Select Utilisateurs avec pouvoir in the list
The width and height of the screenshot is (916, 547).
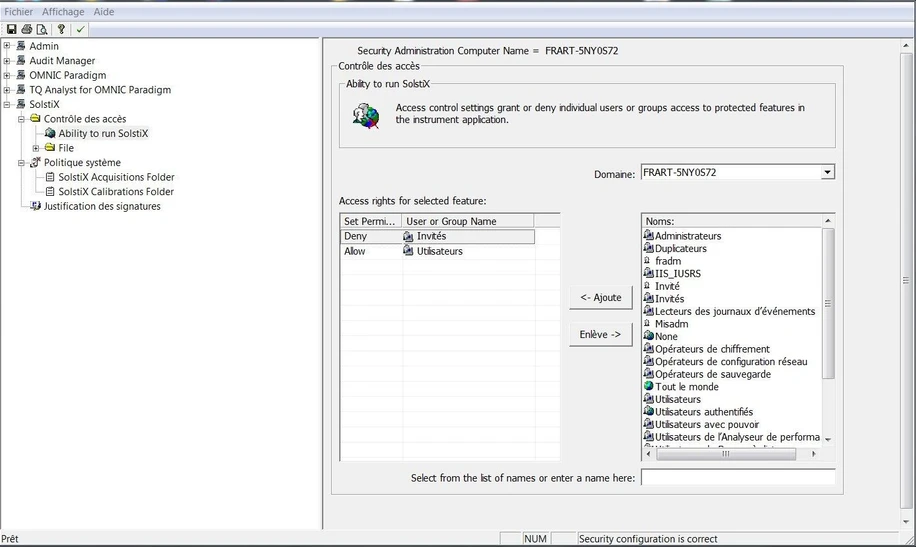707,424
